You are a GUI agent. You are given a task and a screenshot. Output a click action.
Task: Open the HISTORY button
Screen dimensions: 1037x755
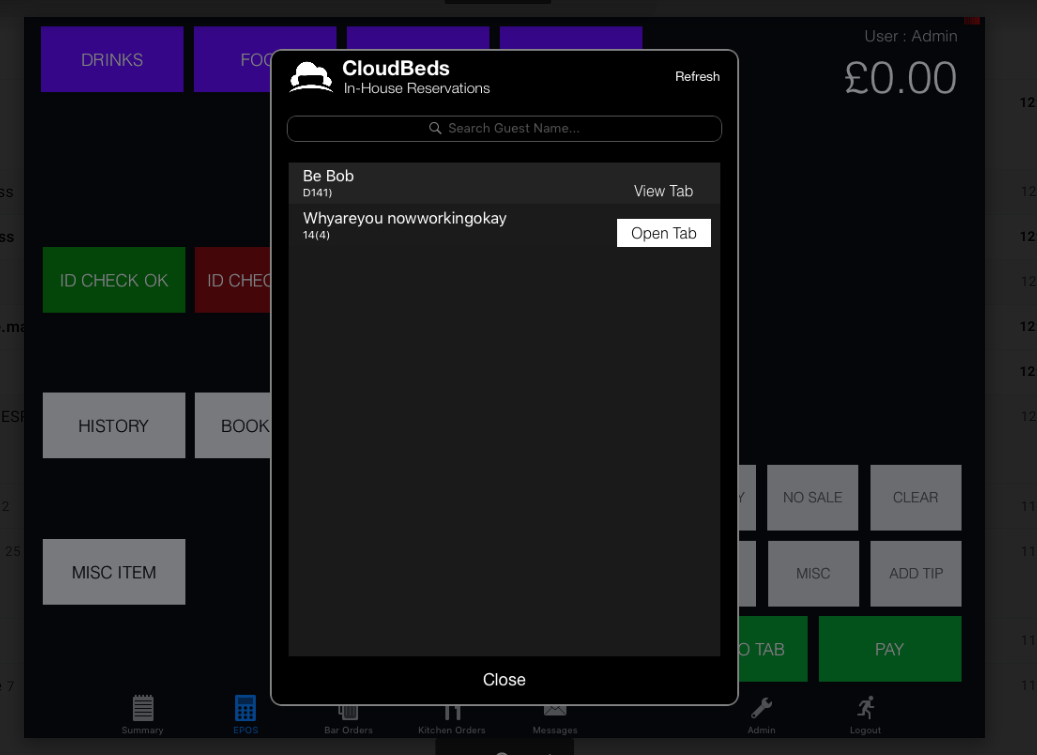(x=113, y=426)
